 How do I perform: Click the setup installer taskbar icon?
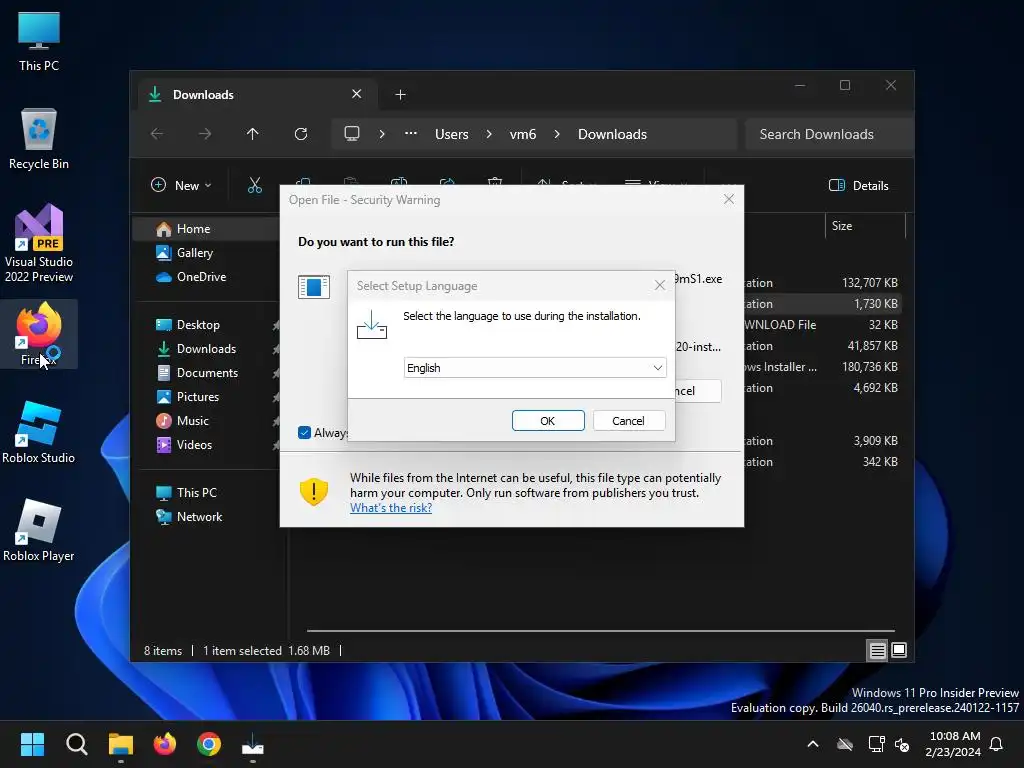click(253, 744)
